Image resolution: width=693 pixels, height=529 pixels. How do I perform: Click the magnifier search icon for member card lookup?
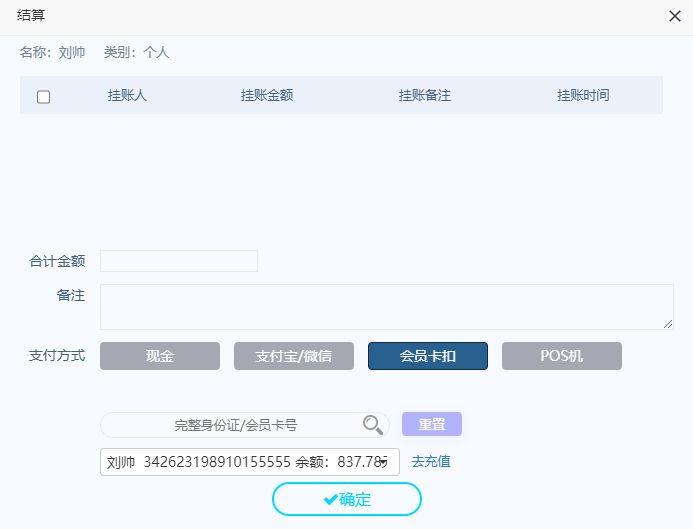coord(373,425)
